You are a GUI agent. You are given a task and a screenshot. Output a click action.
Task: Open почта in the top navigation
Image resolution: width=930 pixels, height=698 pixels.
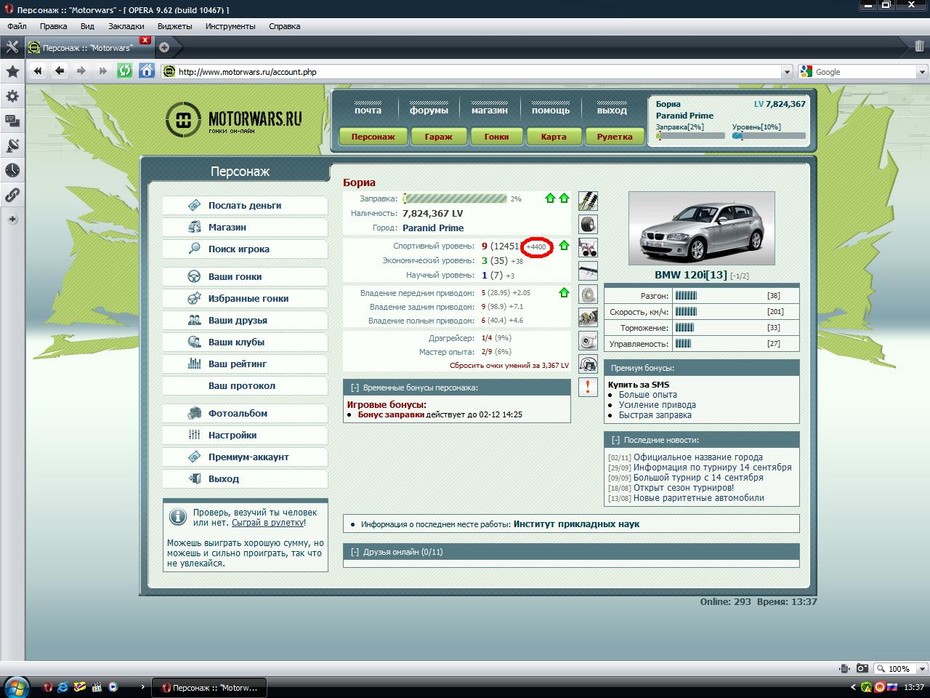click(368, 110)
